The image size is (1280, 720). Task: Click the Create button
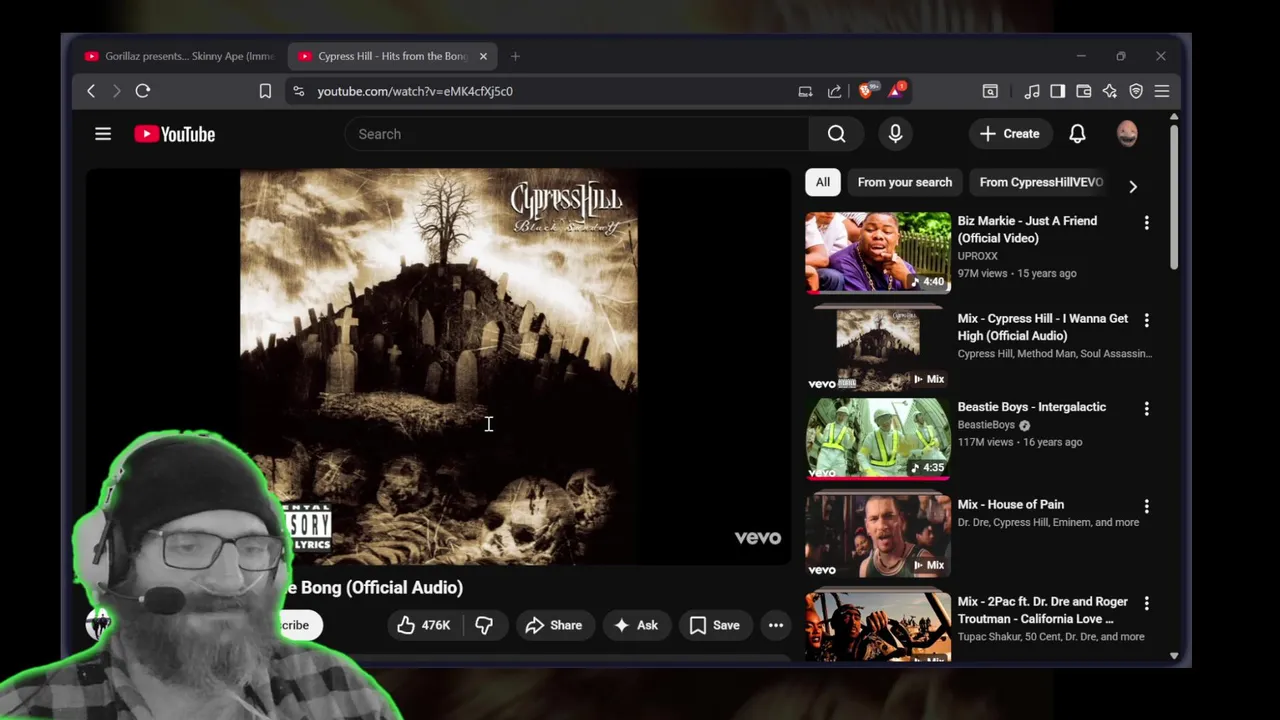[1010, 133]
